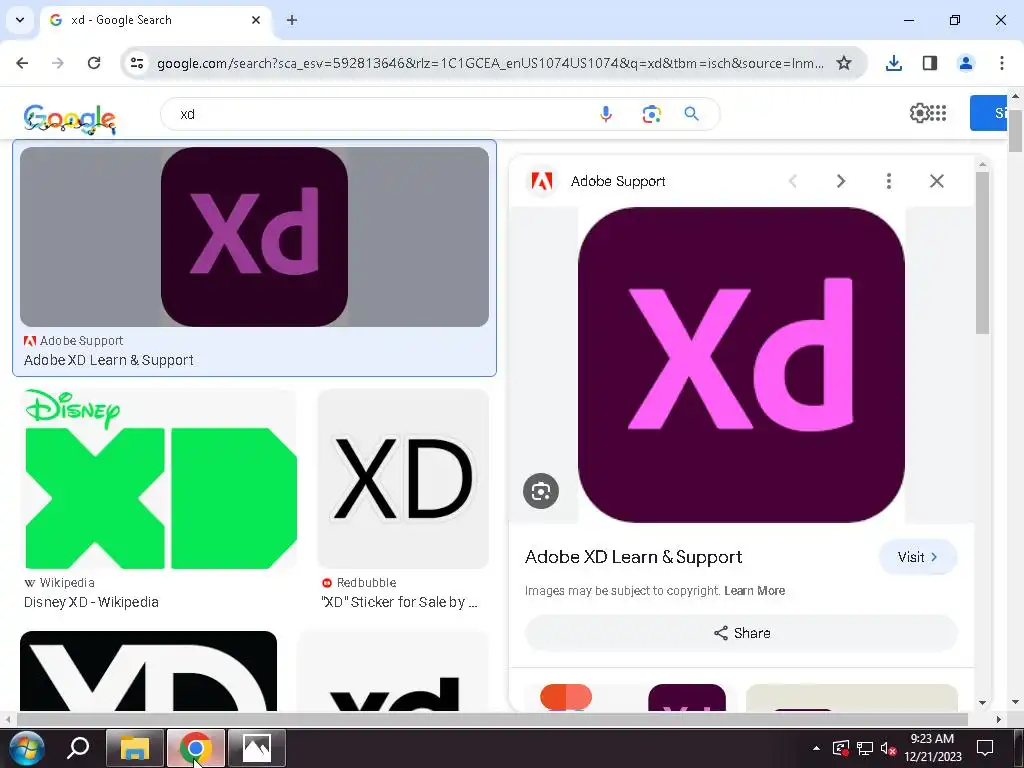Open Chrome downloads icon
Image resolution: width=1024 pixels, height=768 pixels.
pos(893,63)
